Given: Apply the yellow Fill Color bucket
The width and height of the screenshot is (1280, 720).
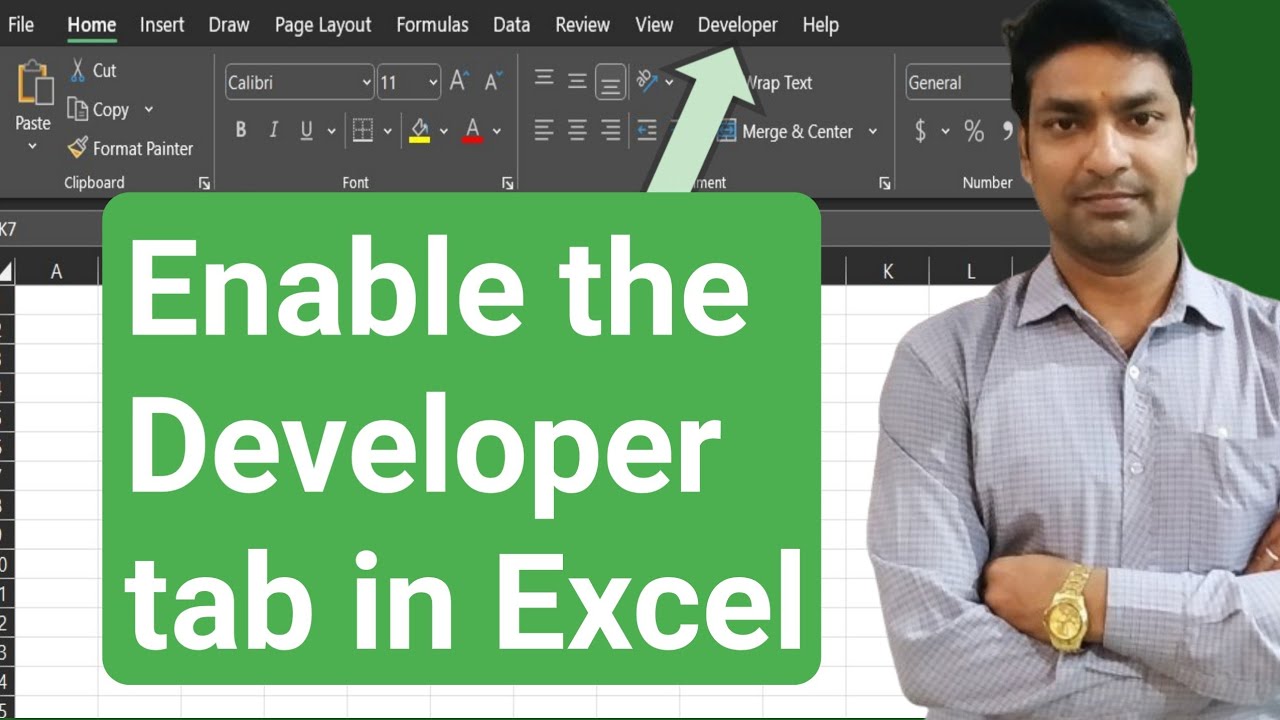Looking at the screenshot, I should pos(419,130).
